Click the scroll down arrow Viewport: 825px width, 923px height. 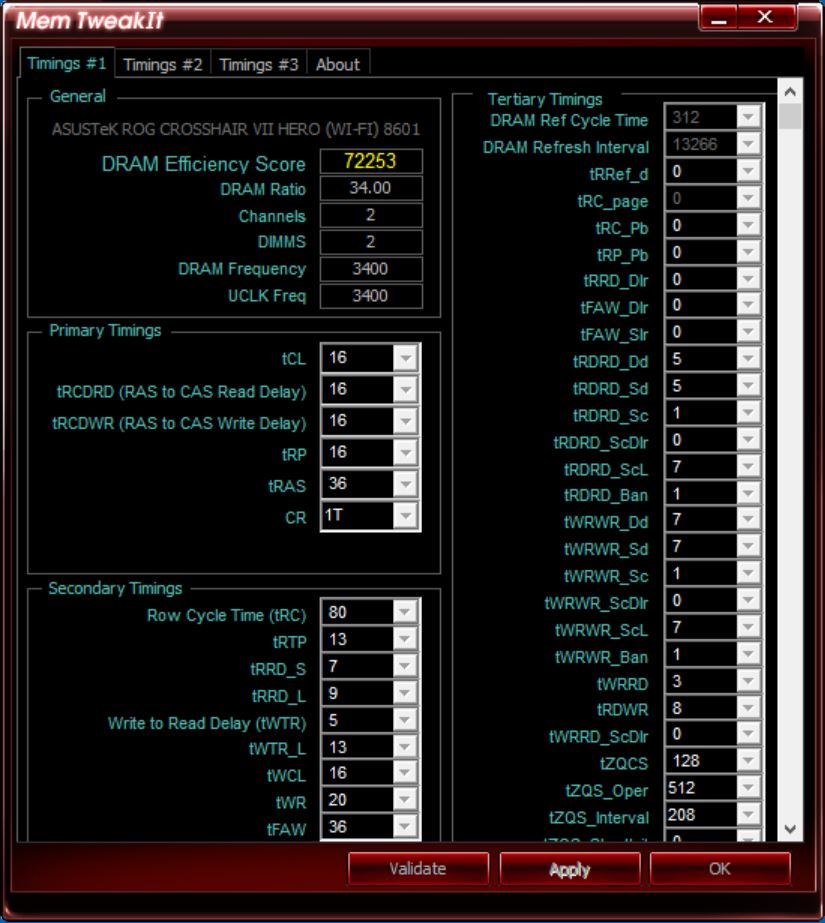click(790, 829)
